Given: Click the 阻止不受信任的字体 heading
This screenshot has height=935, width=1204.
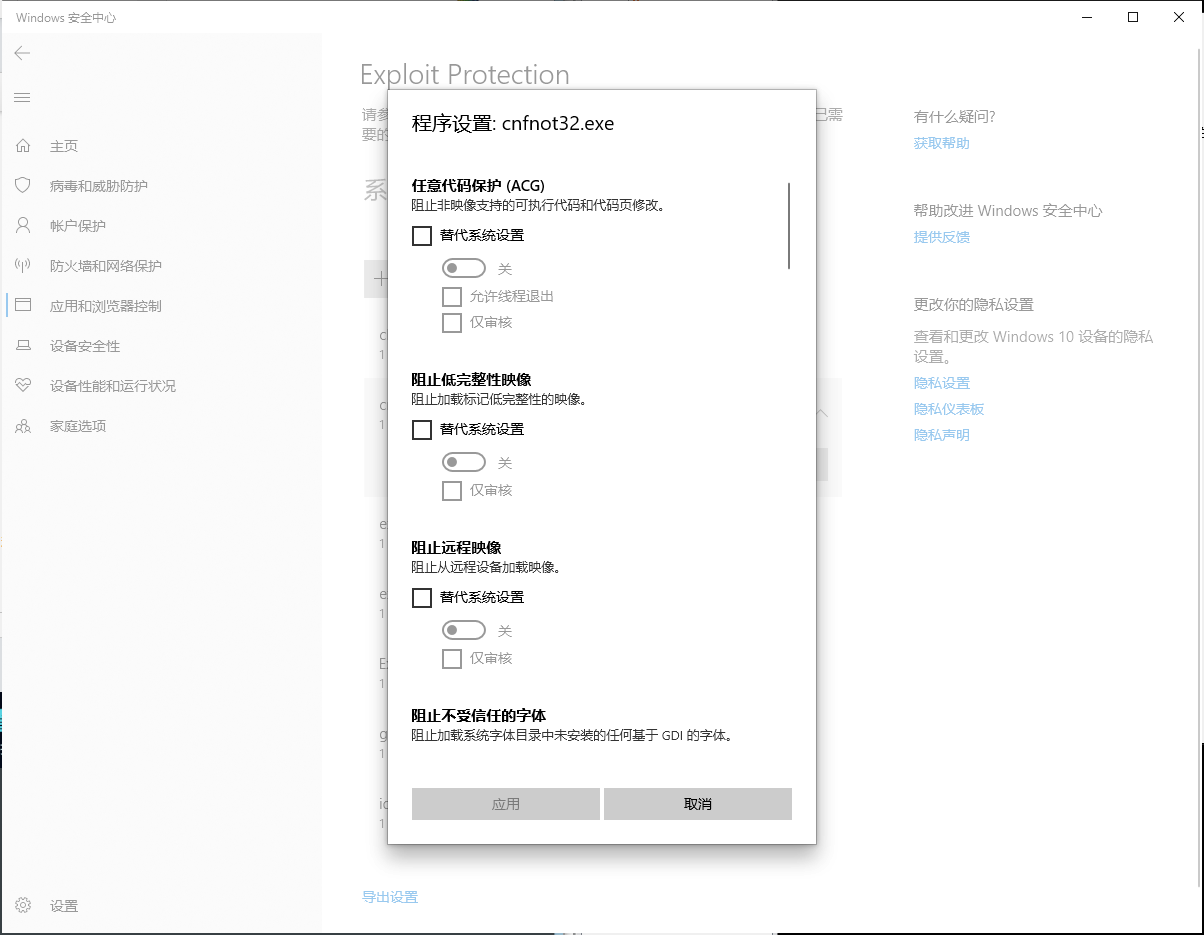Looking at the screenshot, I should (x=479, y=715).
